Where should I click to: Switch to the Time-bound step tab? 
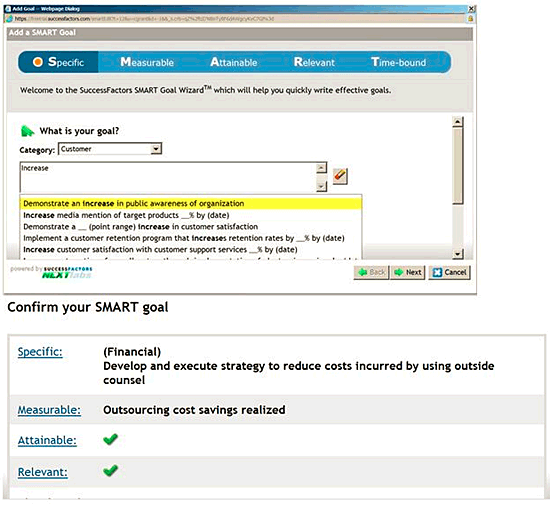398,62
